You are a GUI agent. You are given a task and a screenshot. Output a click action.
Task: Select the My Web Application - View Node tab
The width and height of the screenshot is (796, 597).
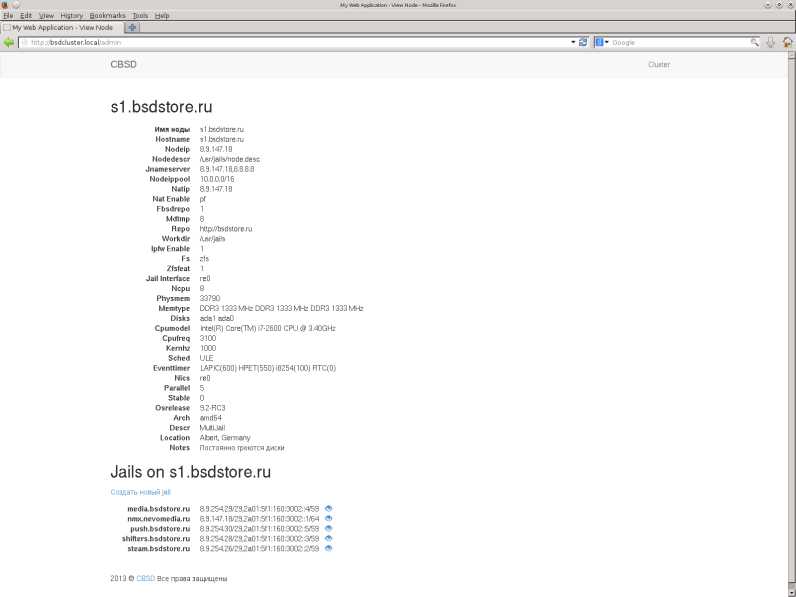62,27
